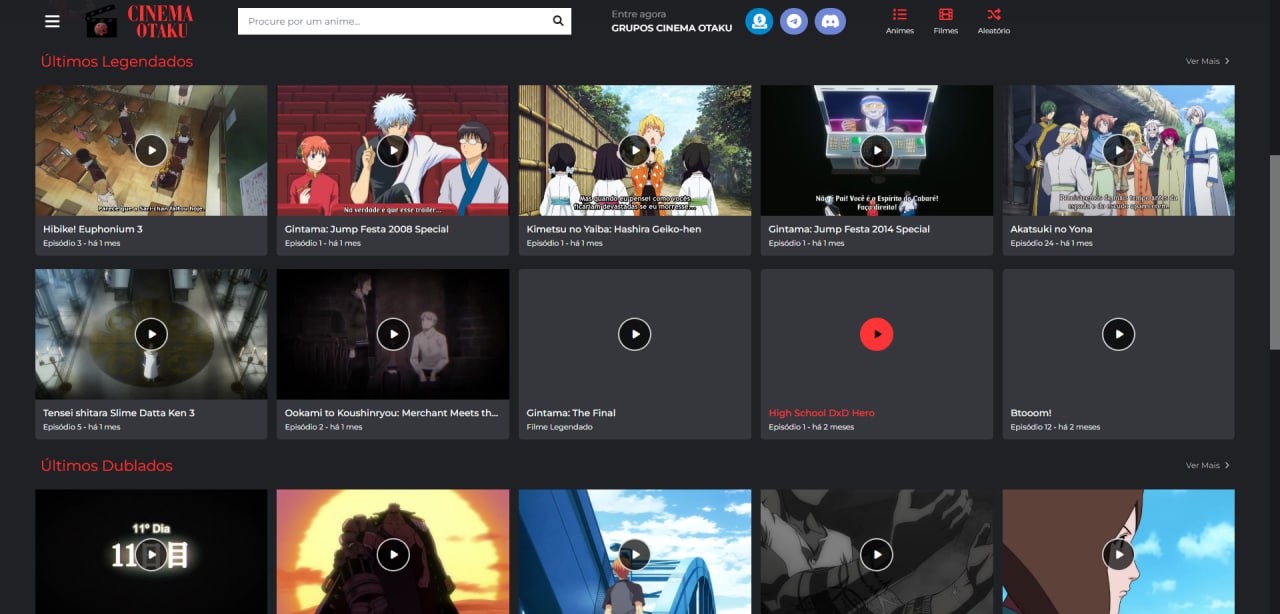Open the Btooom! title link

pos(1031,413)
